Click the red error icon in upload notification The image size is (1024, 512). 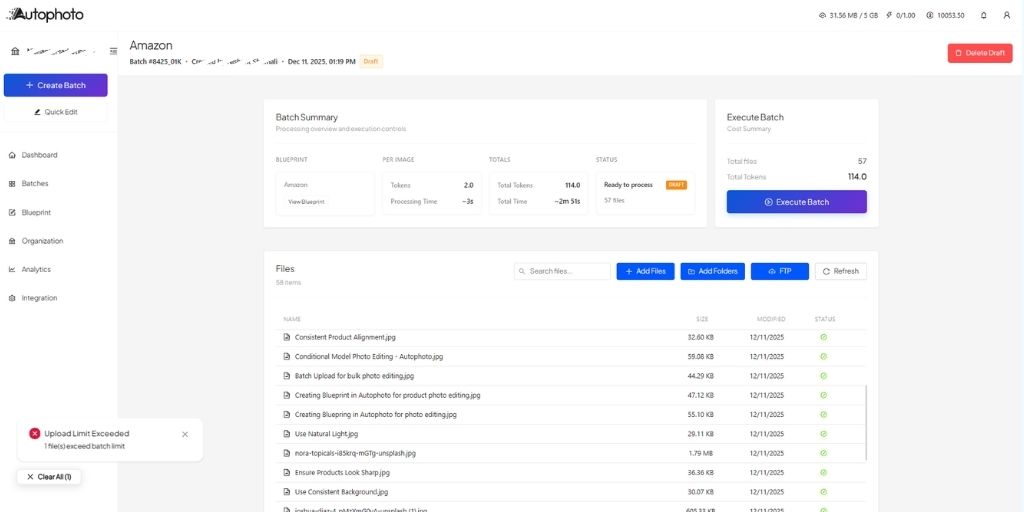pos(35,434)
